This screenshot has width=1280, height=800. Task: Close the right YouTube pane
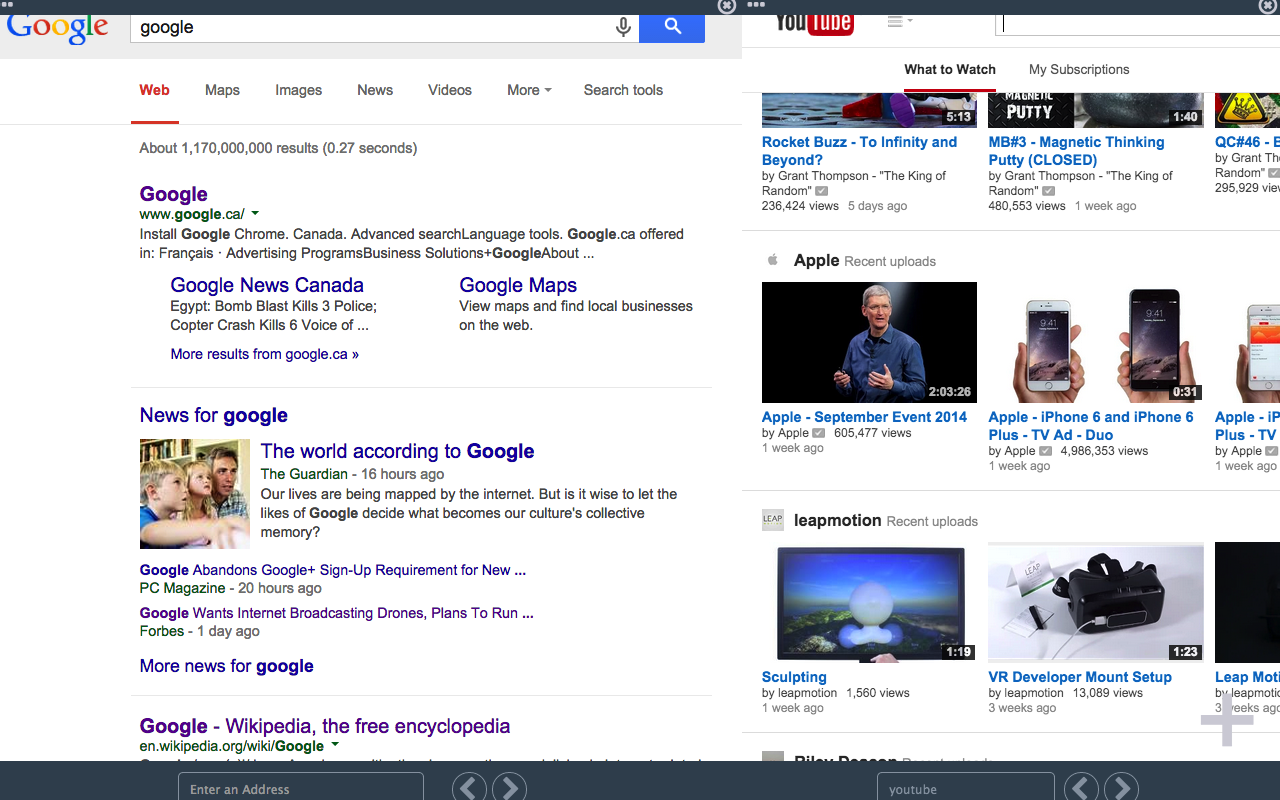click(x=1267, y=6)
